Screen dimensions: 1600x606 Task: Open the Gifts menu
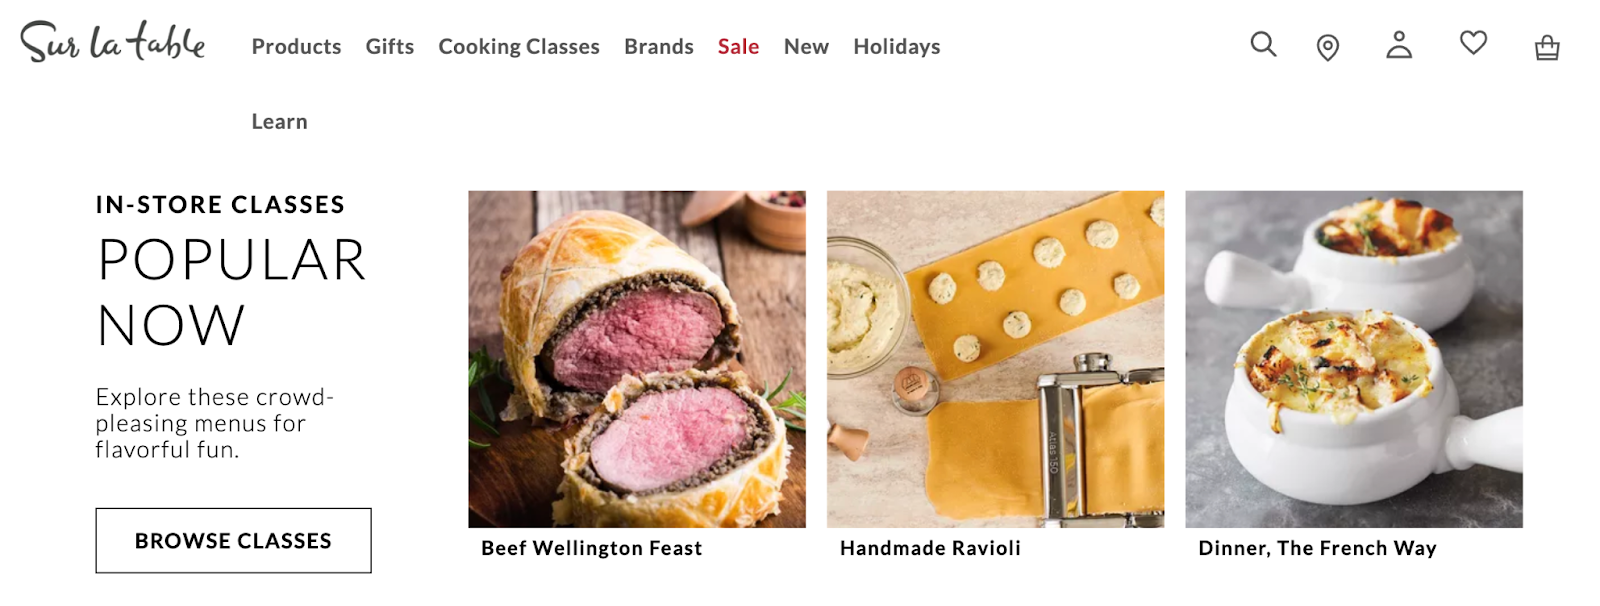[389, 46]
